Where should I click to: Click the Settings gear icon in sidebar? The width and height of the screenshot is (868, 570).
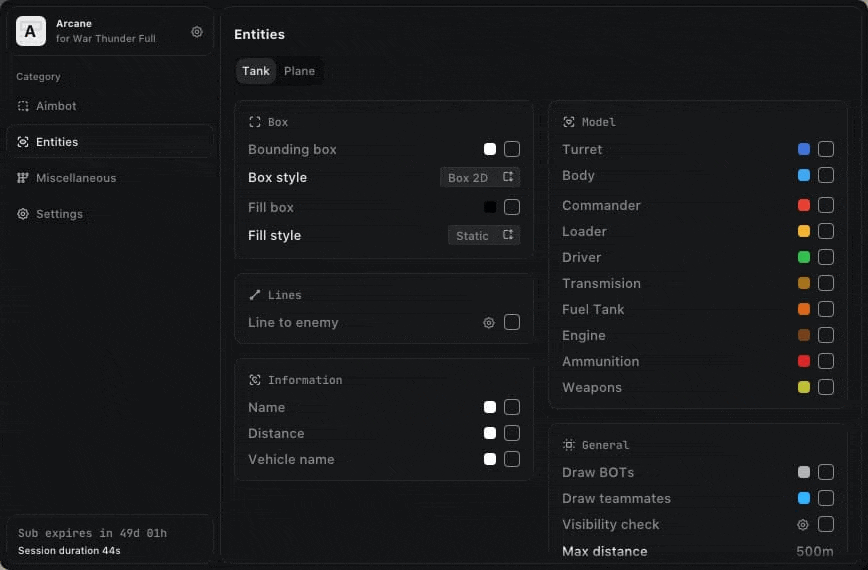coord(23,214)
